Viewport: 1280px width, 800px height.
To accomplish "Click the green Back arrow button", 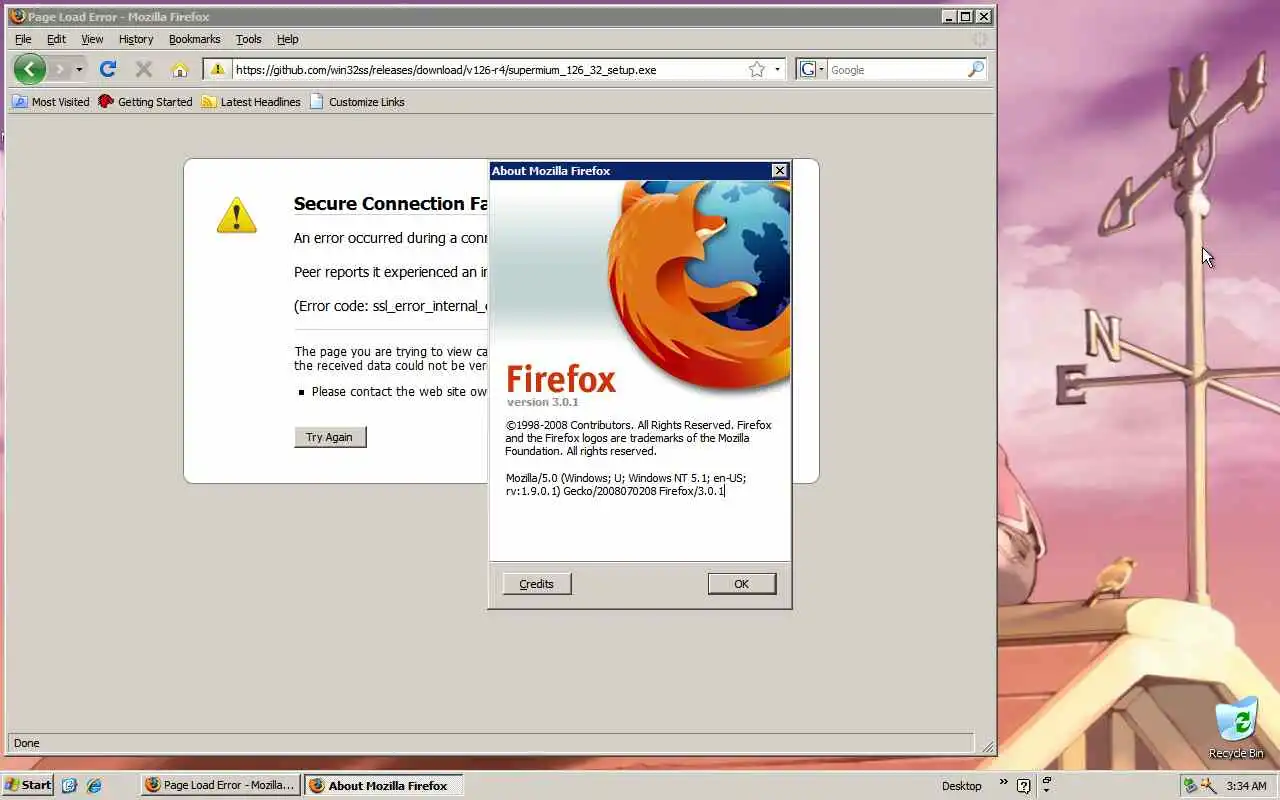I will (30, 69).
